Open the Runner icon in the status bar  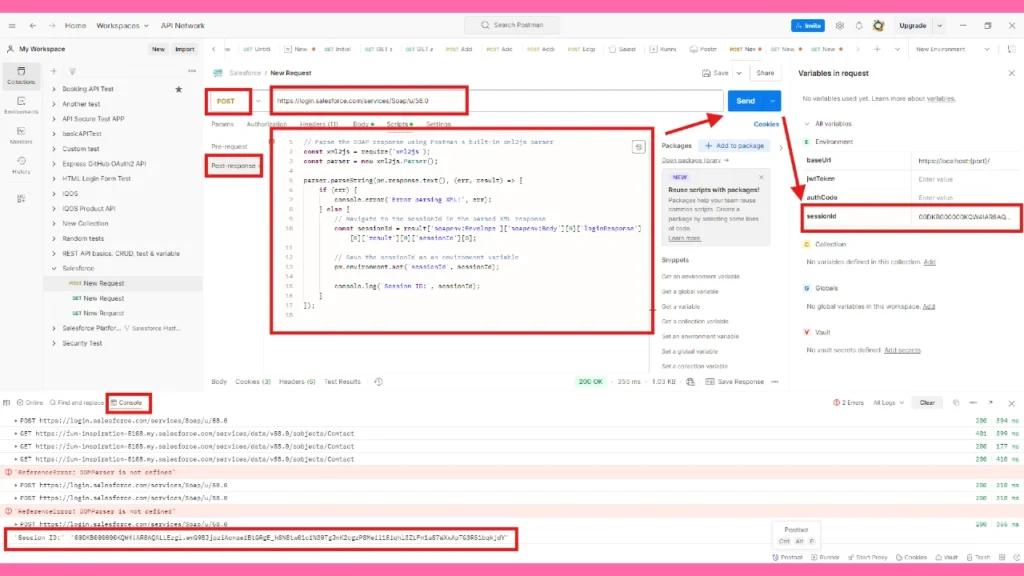(x=826, y=557)
